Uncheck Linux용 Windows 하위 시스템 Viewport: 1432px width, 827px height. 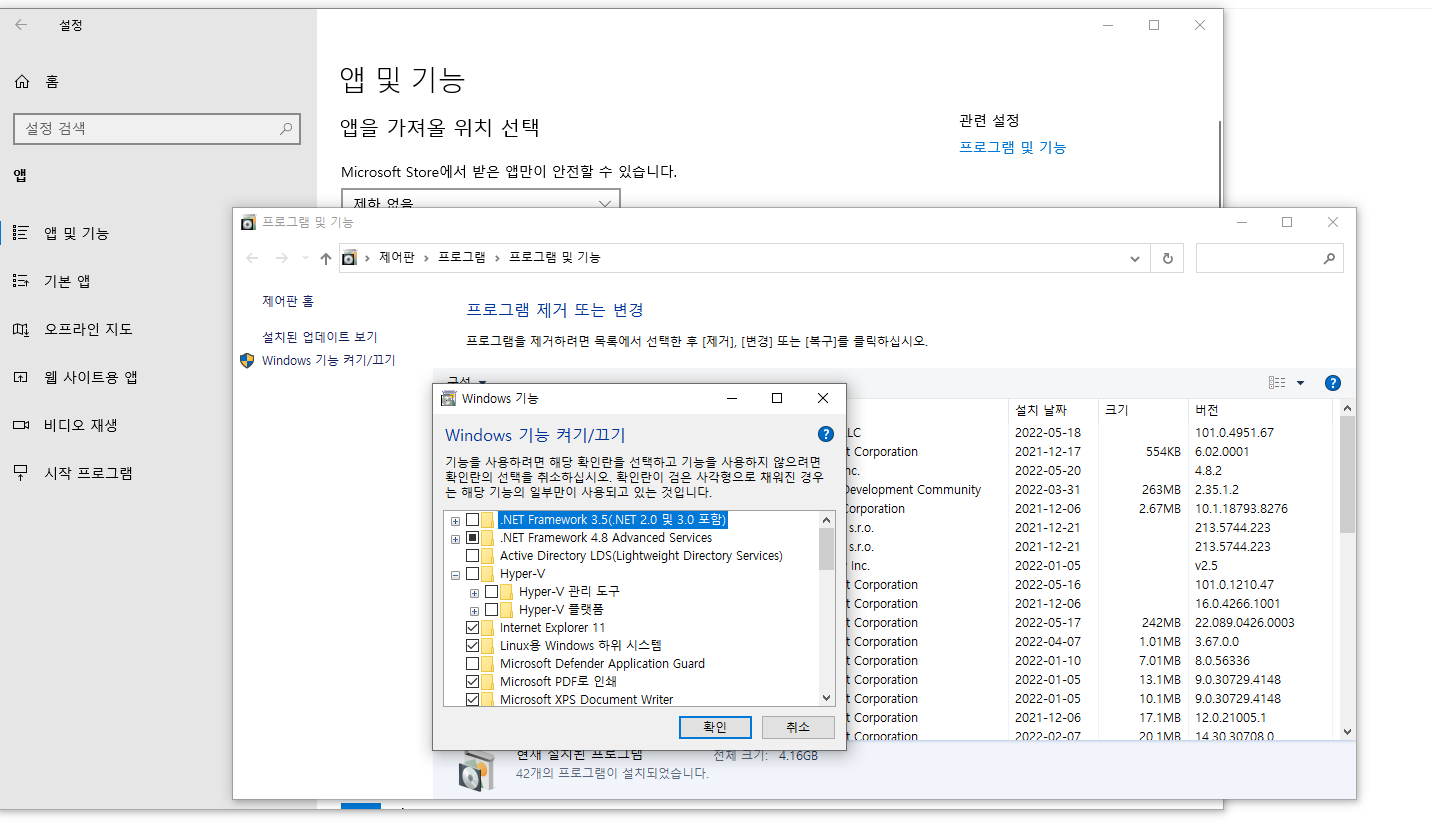(472, 646)
